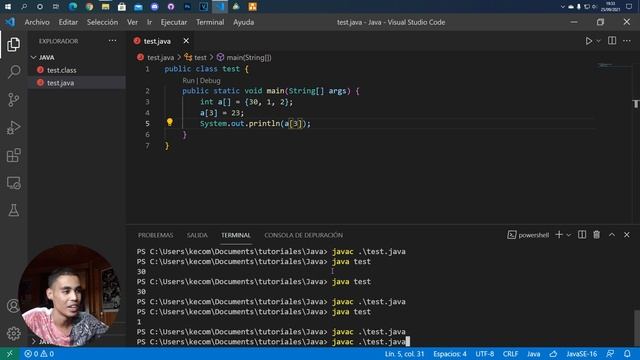Viewport: 640px width, 360px height.
Task: Open remote window indicator in status bar
Action: click(9, 354)
